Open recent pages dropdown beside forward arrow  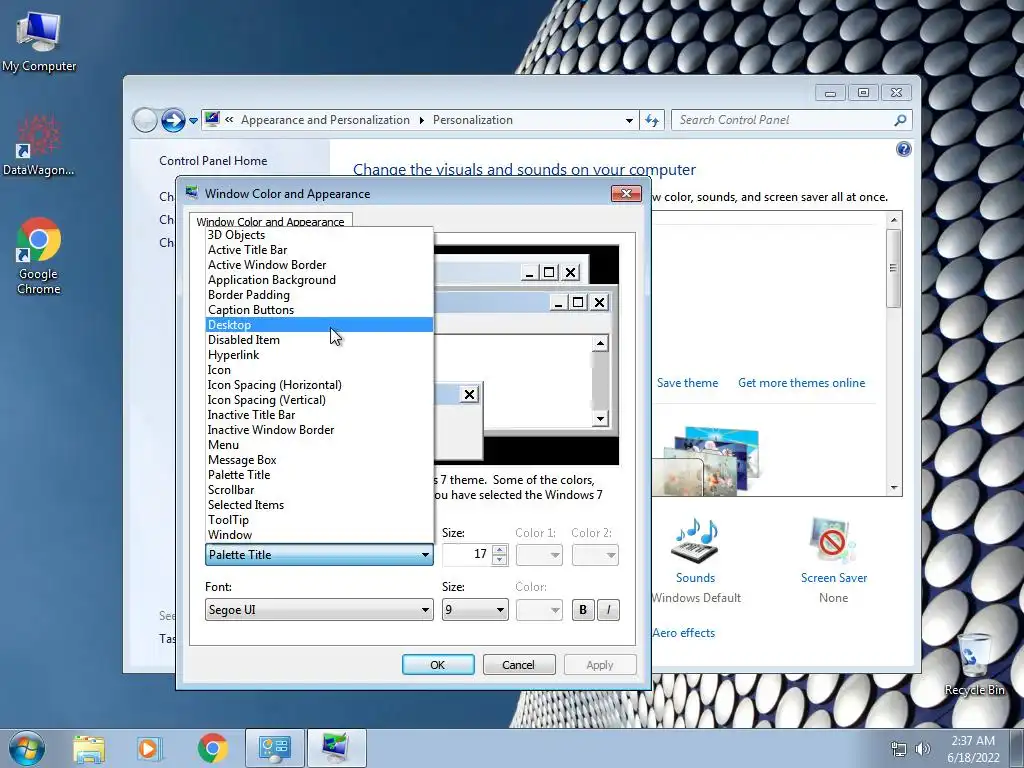[193, 121]
